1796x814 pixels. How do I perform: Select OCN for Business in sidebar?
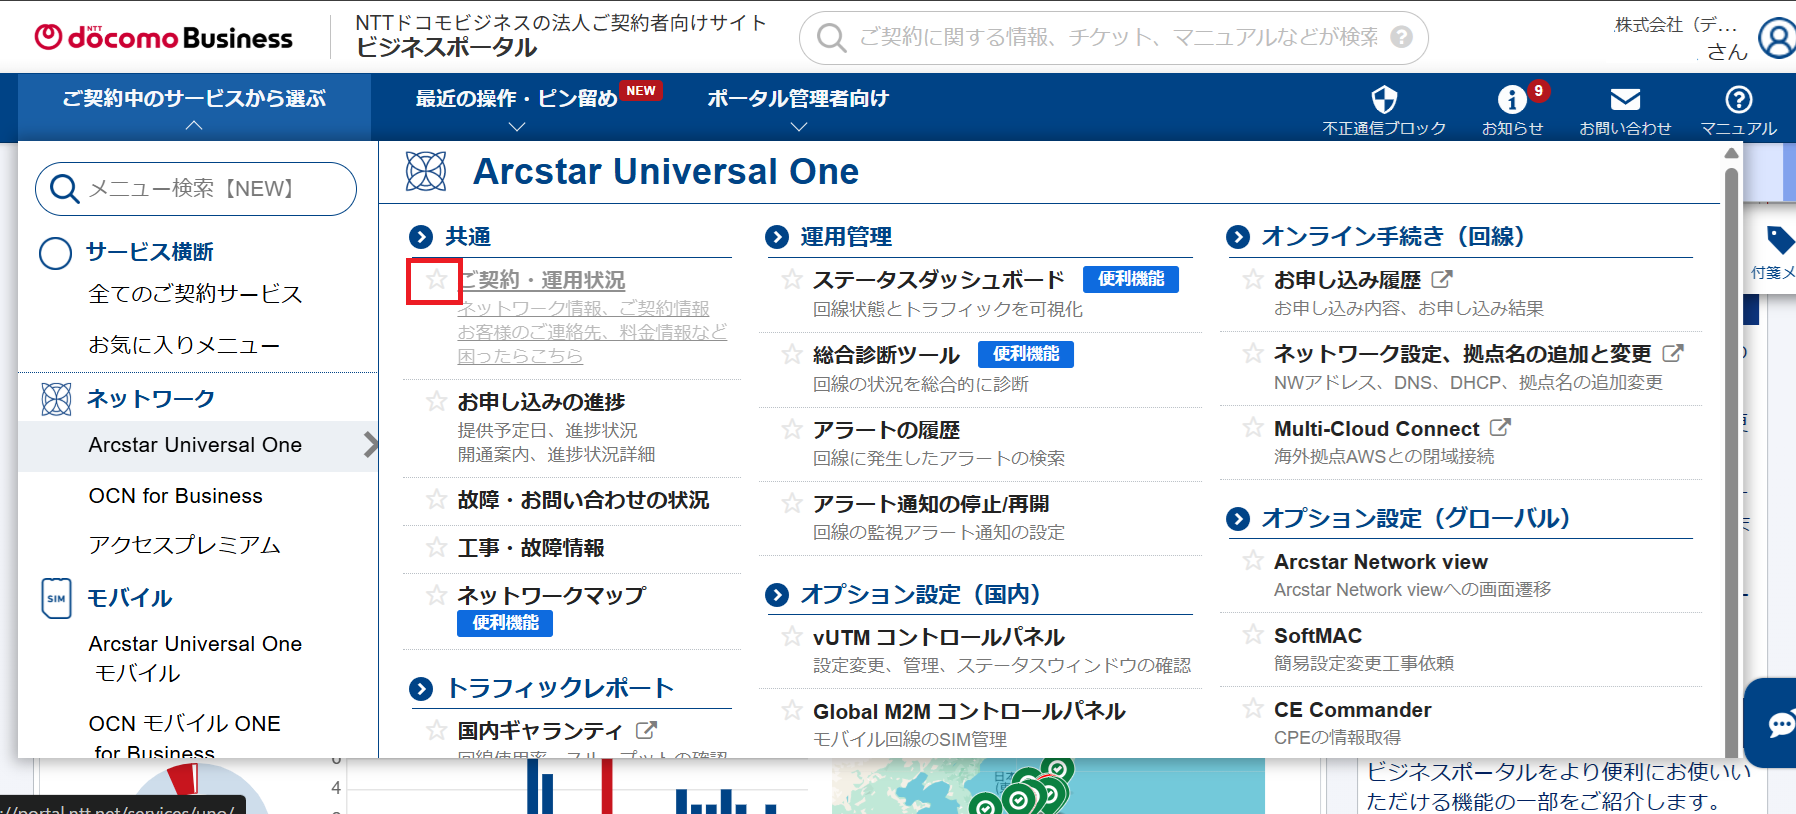176,496
